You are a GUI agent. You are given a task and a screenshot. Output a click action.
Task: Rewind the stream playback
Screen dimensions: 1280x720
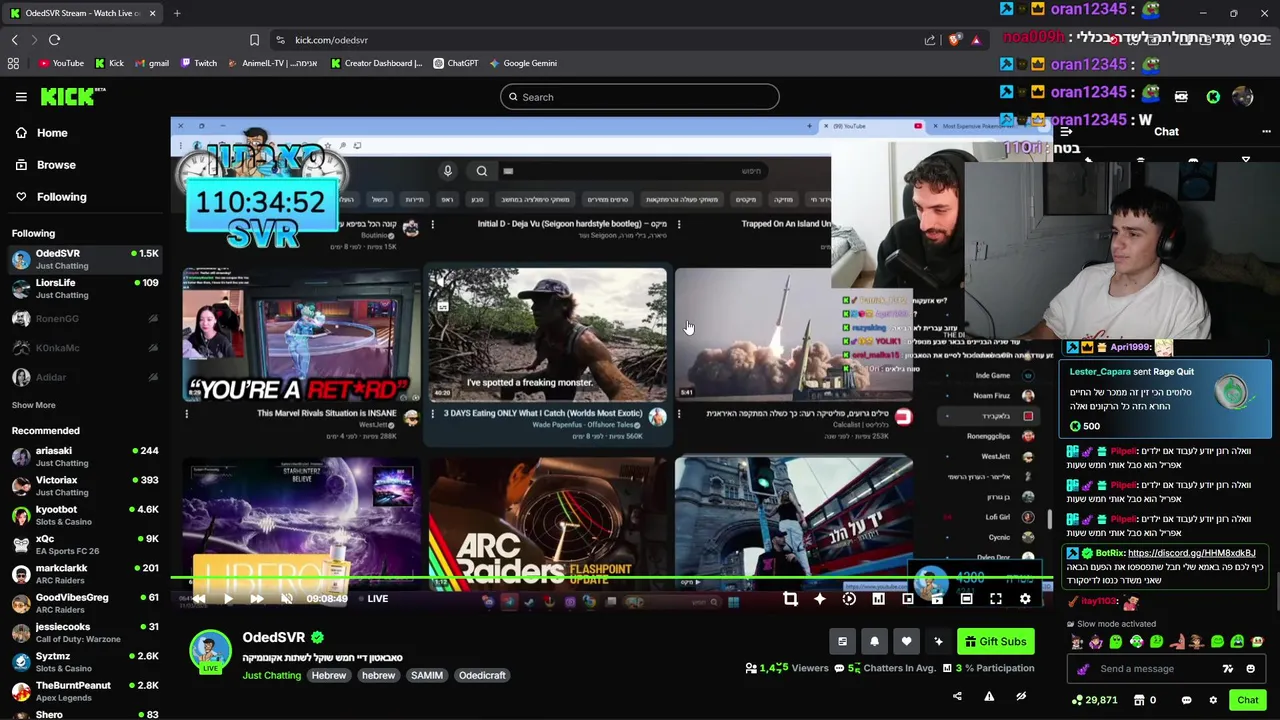pyautogui.click(x=199, y=599)
